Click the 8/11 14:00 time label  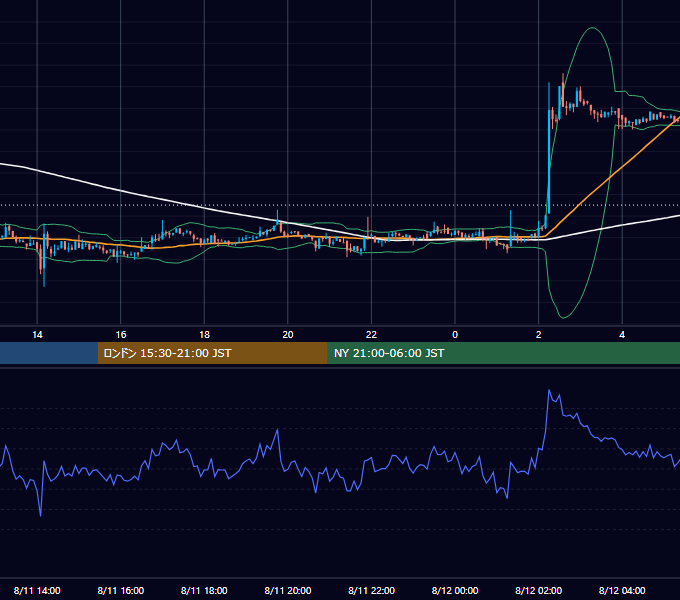pos(37,590)
